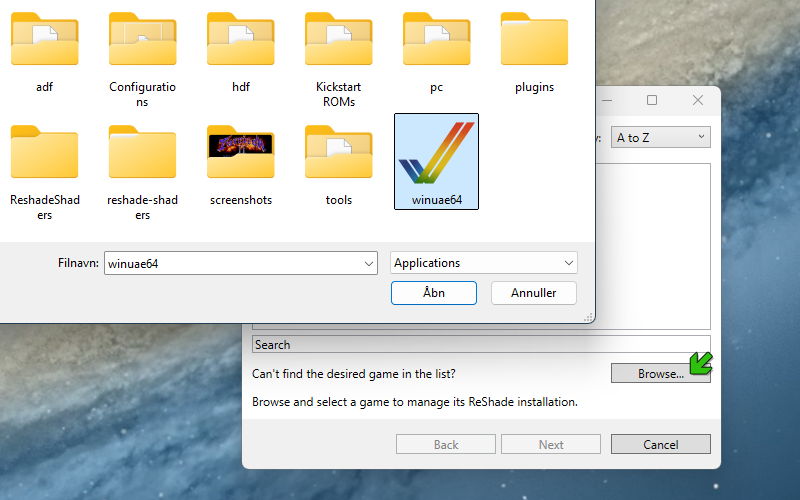Click the Åbn button
The width and height of the screenshot is (800, 500).
point(434,293)
